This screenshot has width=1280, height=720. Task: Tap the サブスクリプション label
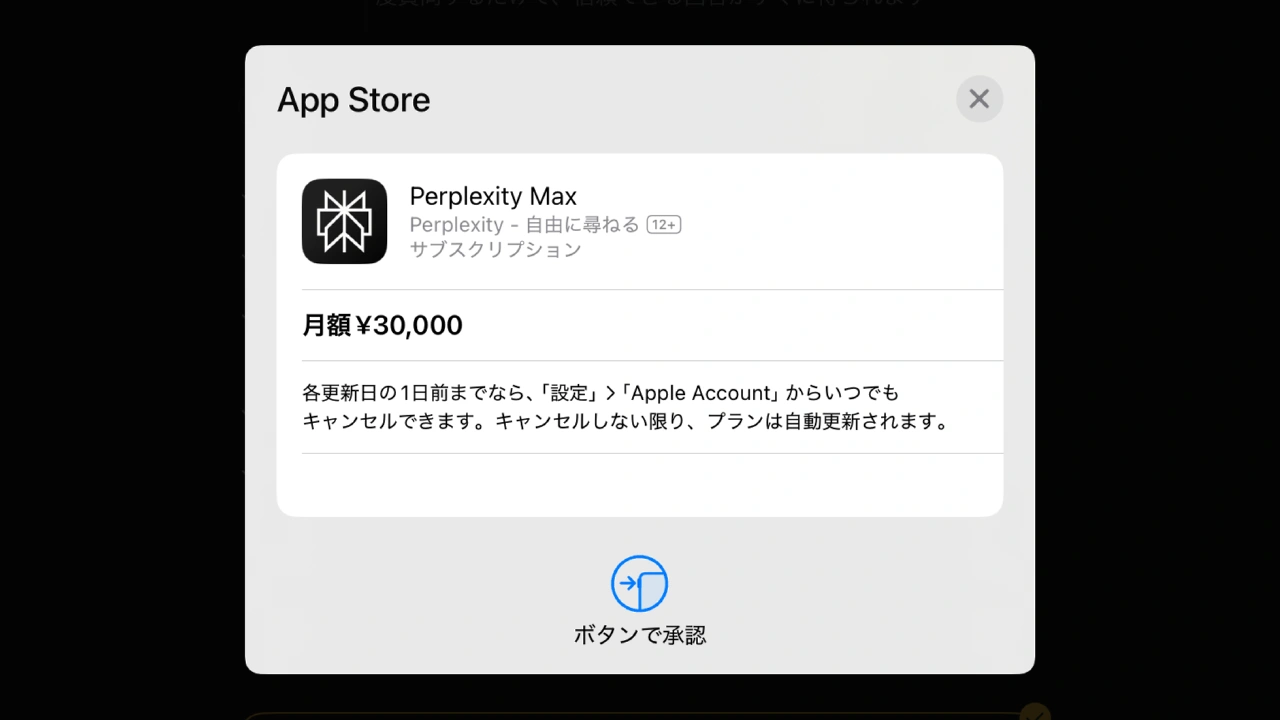coord(496,250)
